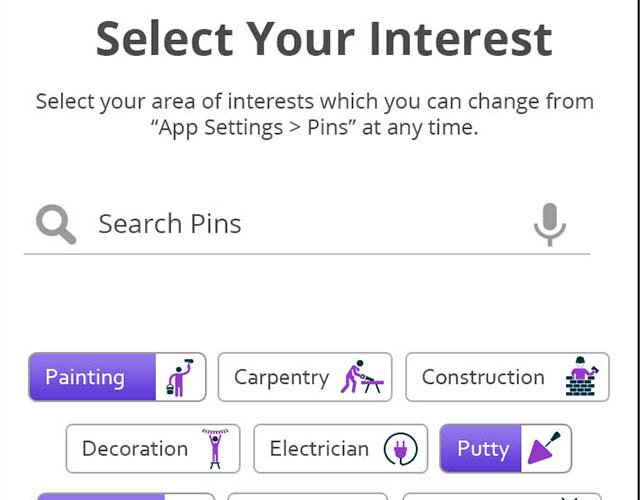640x500 pixels.
Task: Click the magnifying glass search icon
Action: 56,224
